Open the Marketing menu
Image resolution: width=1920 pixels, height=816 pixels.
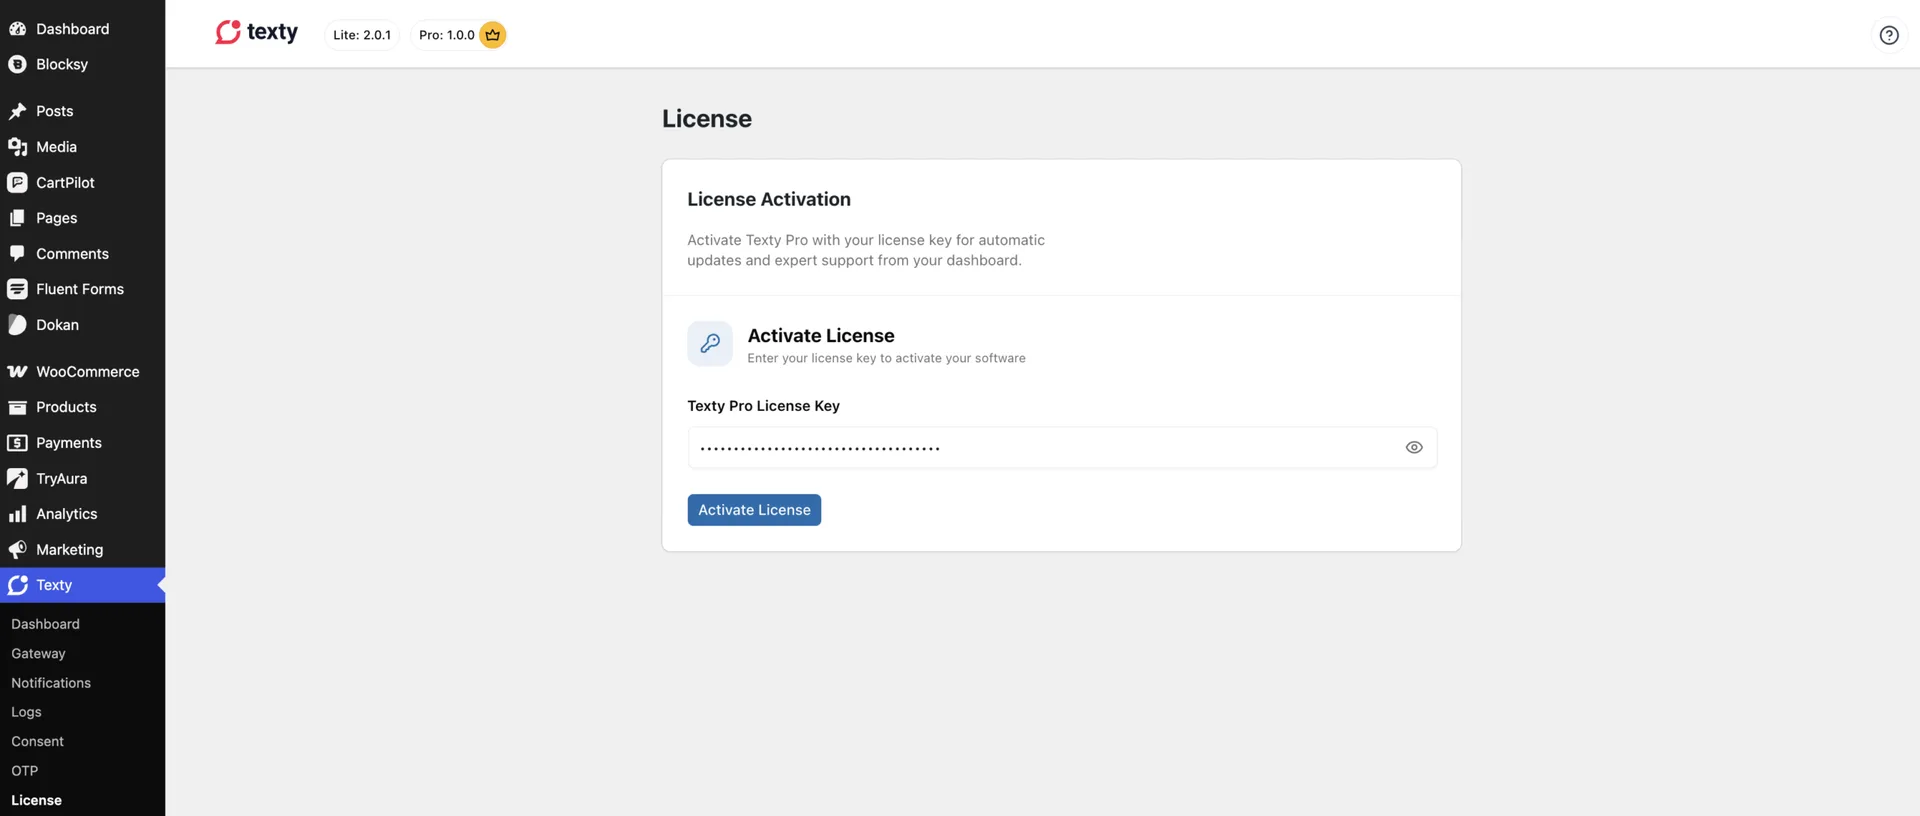(70, 550)
